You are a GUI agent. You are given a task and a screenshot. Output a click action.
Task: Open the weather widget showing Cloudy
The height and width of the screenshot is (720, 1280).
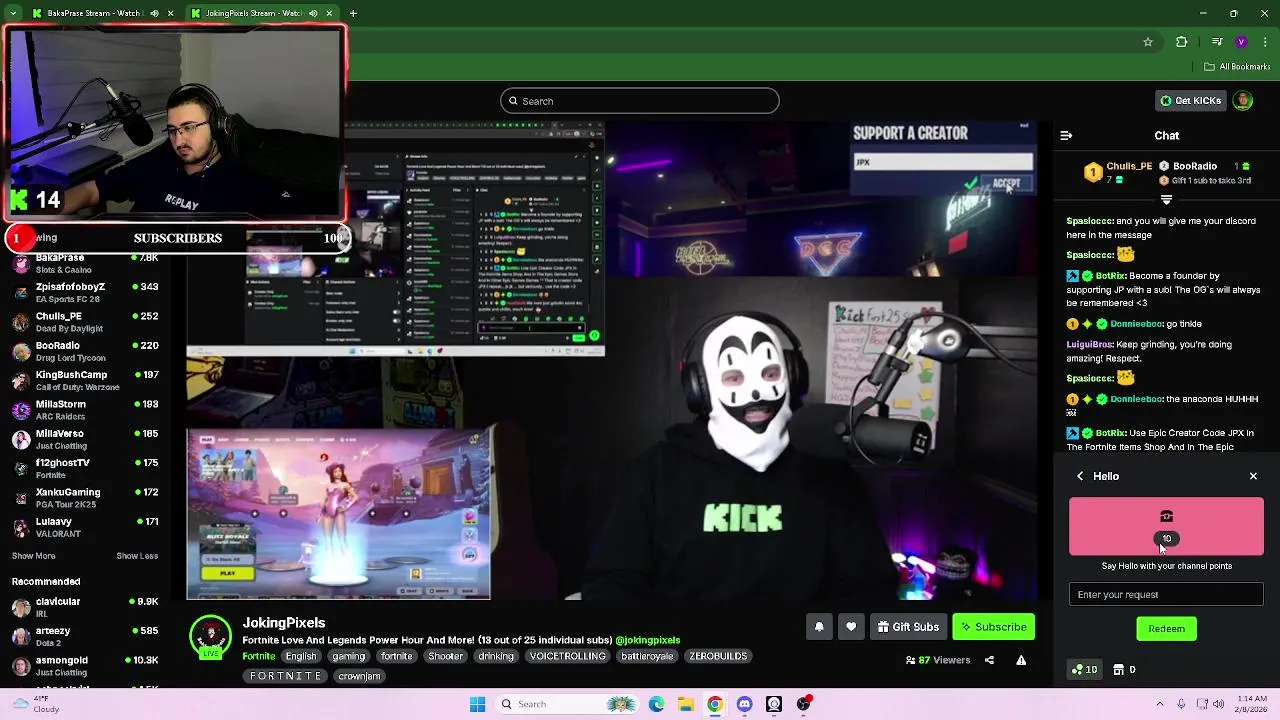[35, 704]
